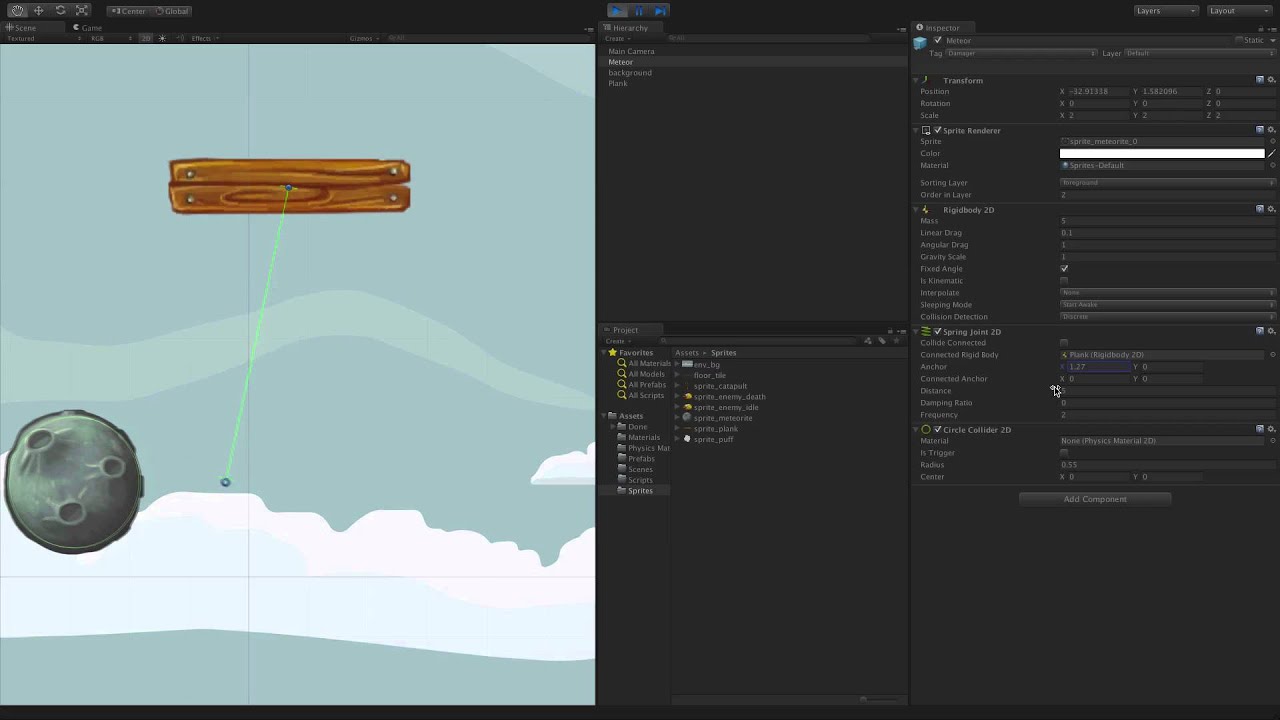Open Spring Joint 2D gear settings
The width and height of the screenshot is (1280, 720).
[x=1271, y=331]
